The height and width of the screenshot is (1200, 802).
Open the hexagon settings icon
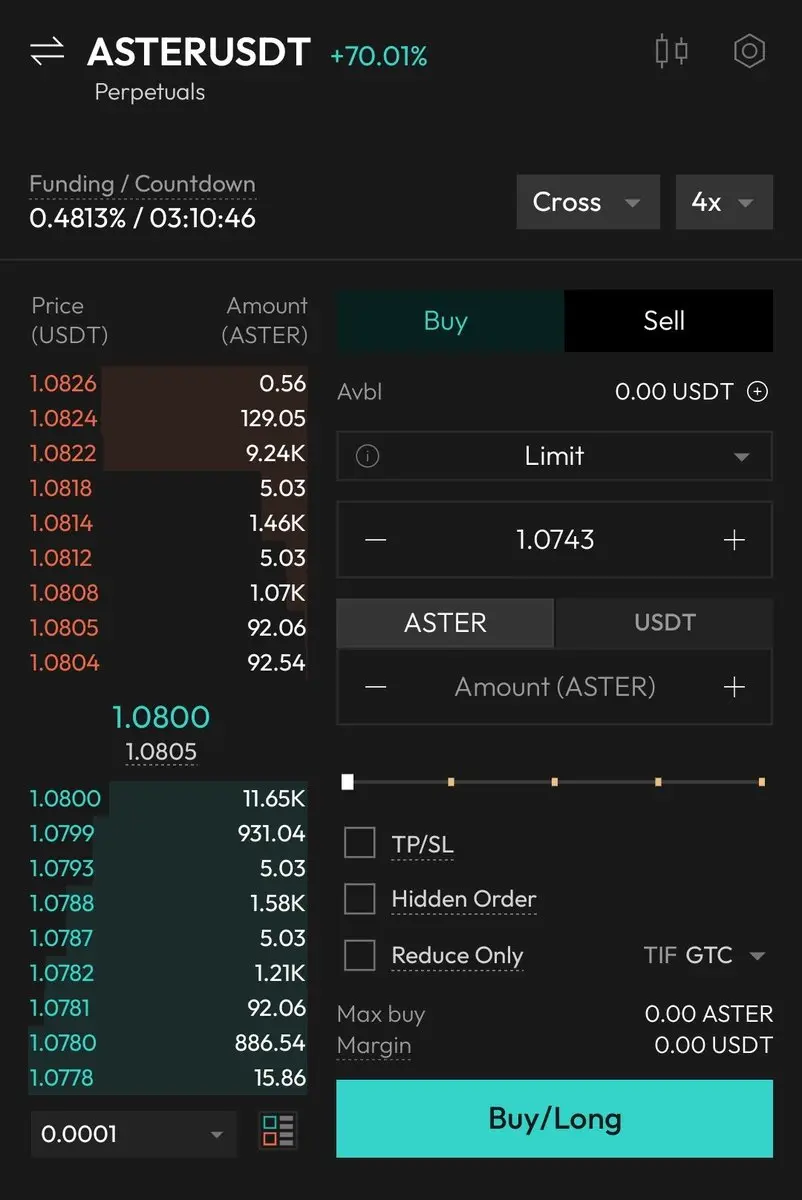[x=749, y=51]
